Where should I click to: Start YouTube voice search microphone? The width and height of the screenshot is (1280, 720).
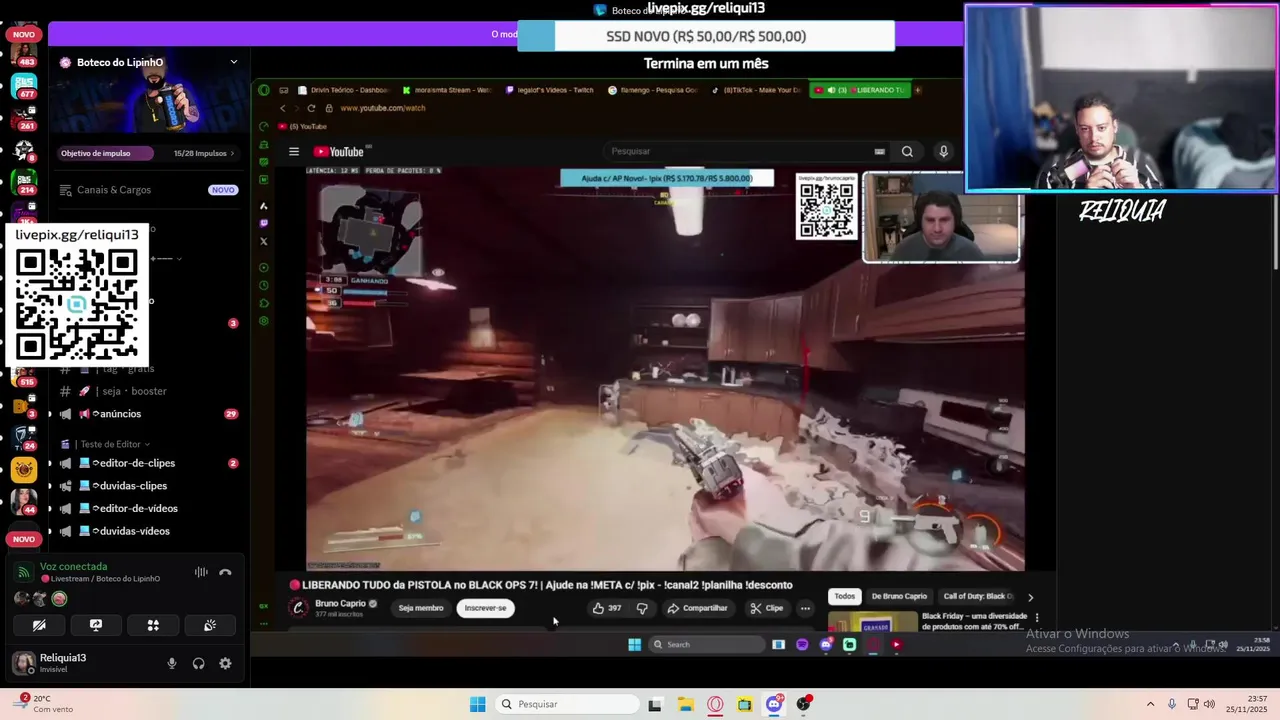(x=943, y=151)
